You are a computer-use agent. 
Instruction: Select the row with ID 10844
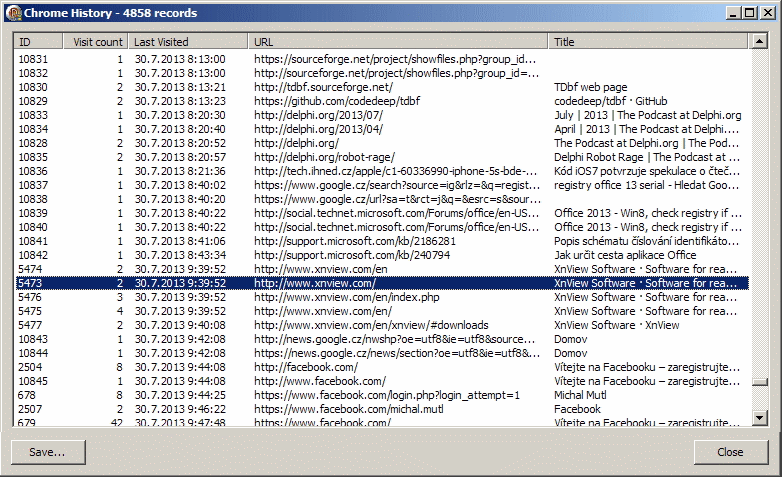pyautogui.click(x=382, y=353)
